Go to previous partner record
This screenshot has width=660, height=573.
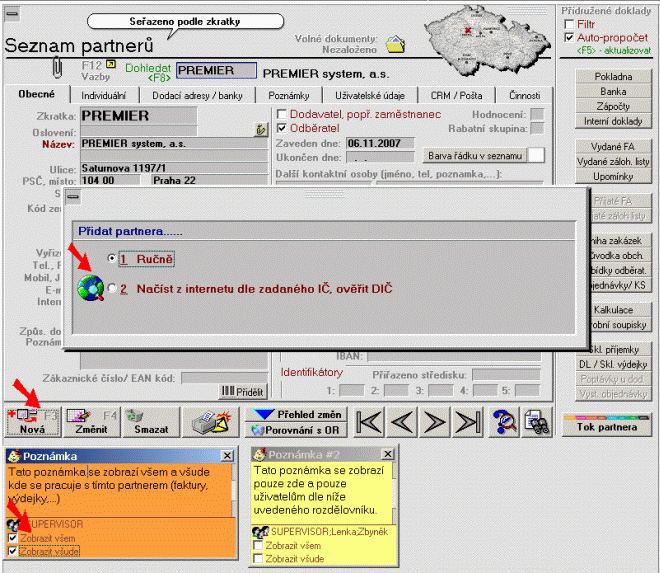(402, 421)
